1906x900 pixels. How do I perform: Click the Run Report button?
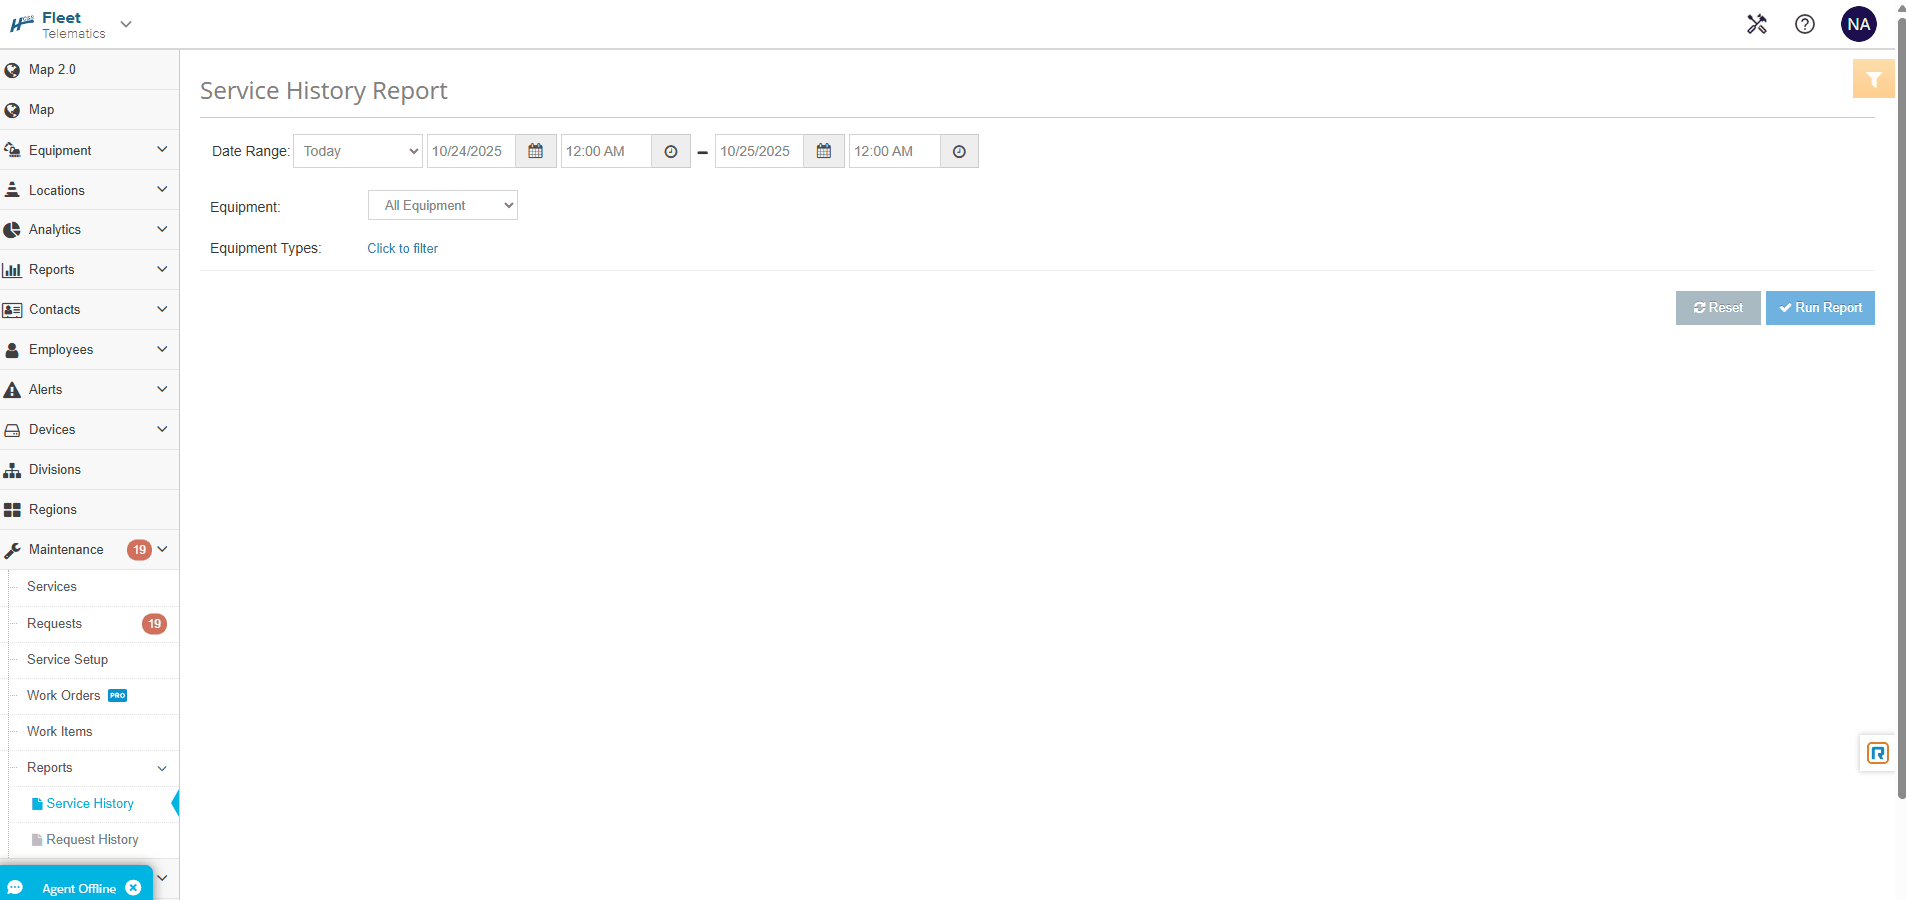1820,308
